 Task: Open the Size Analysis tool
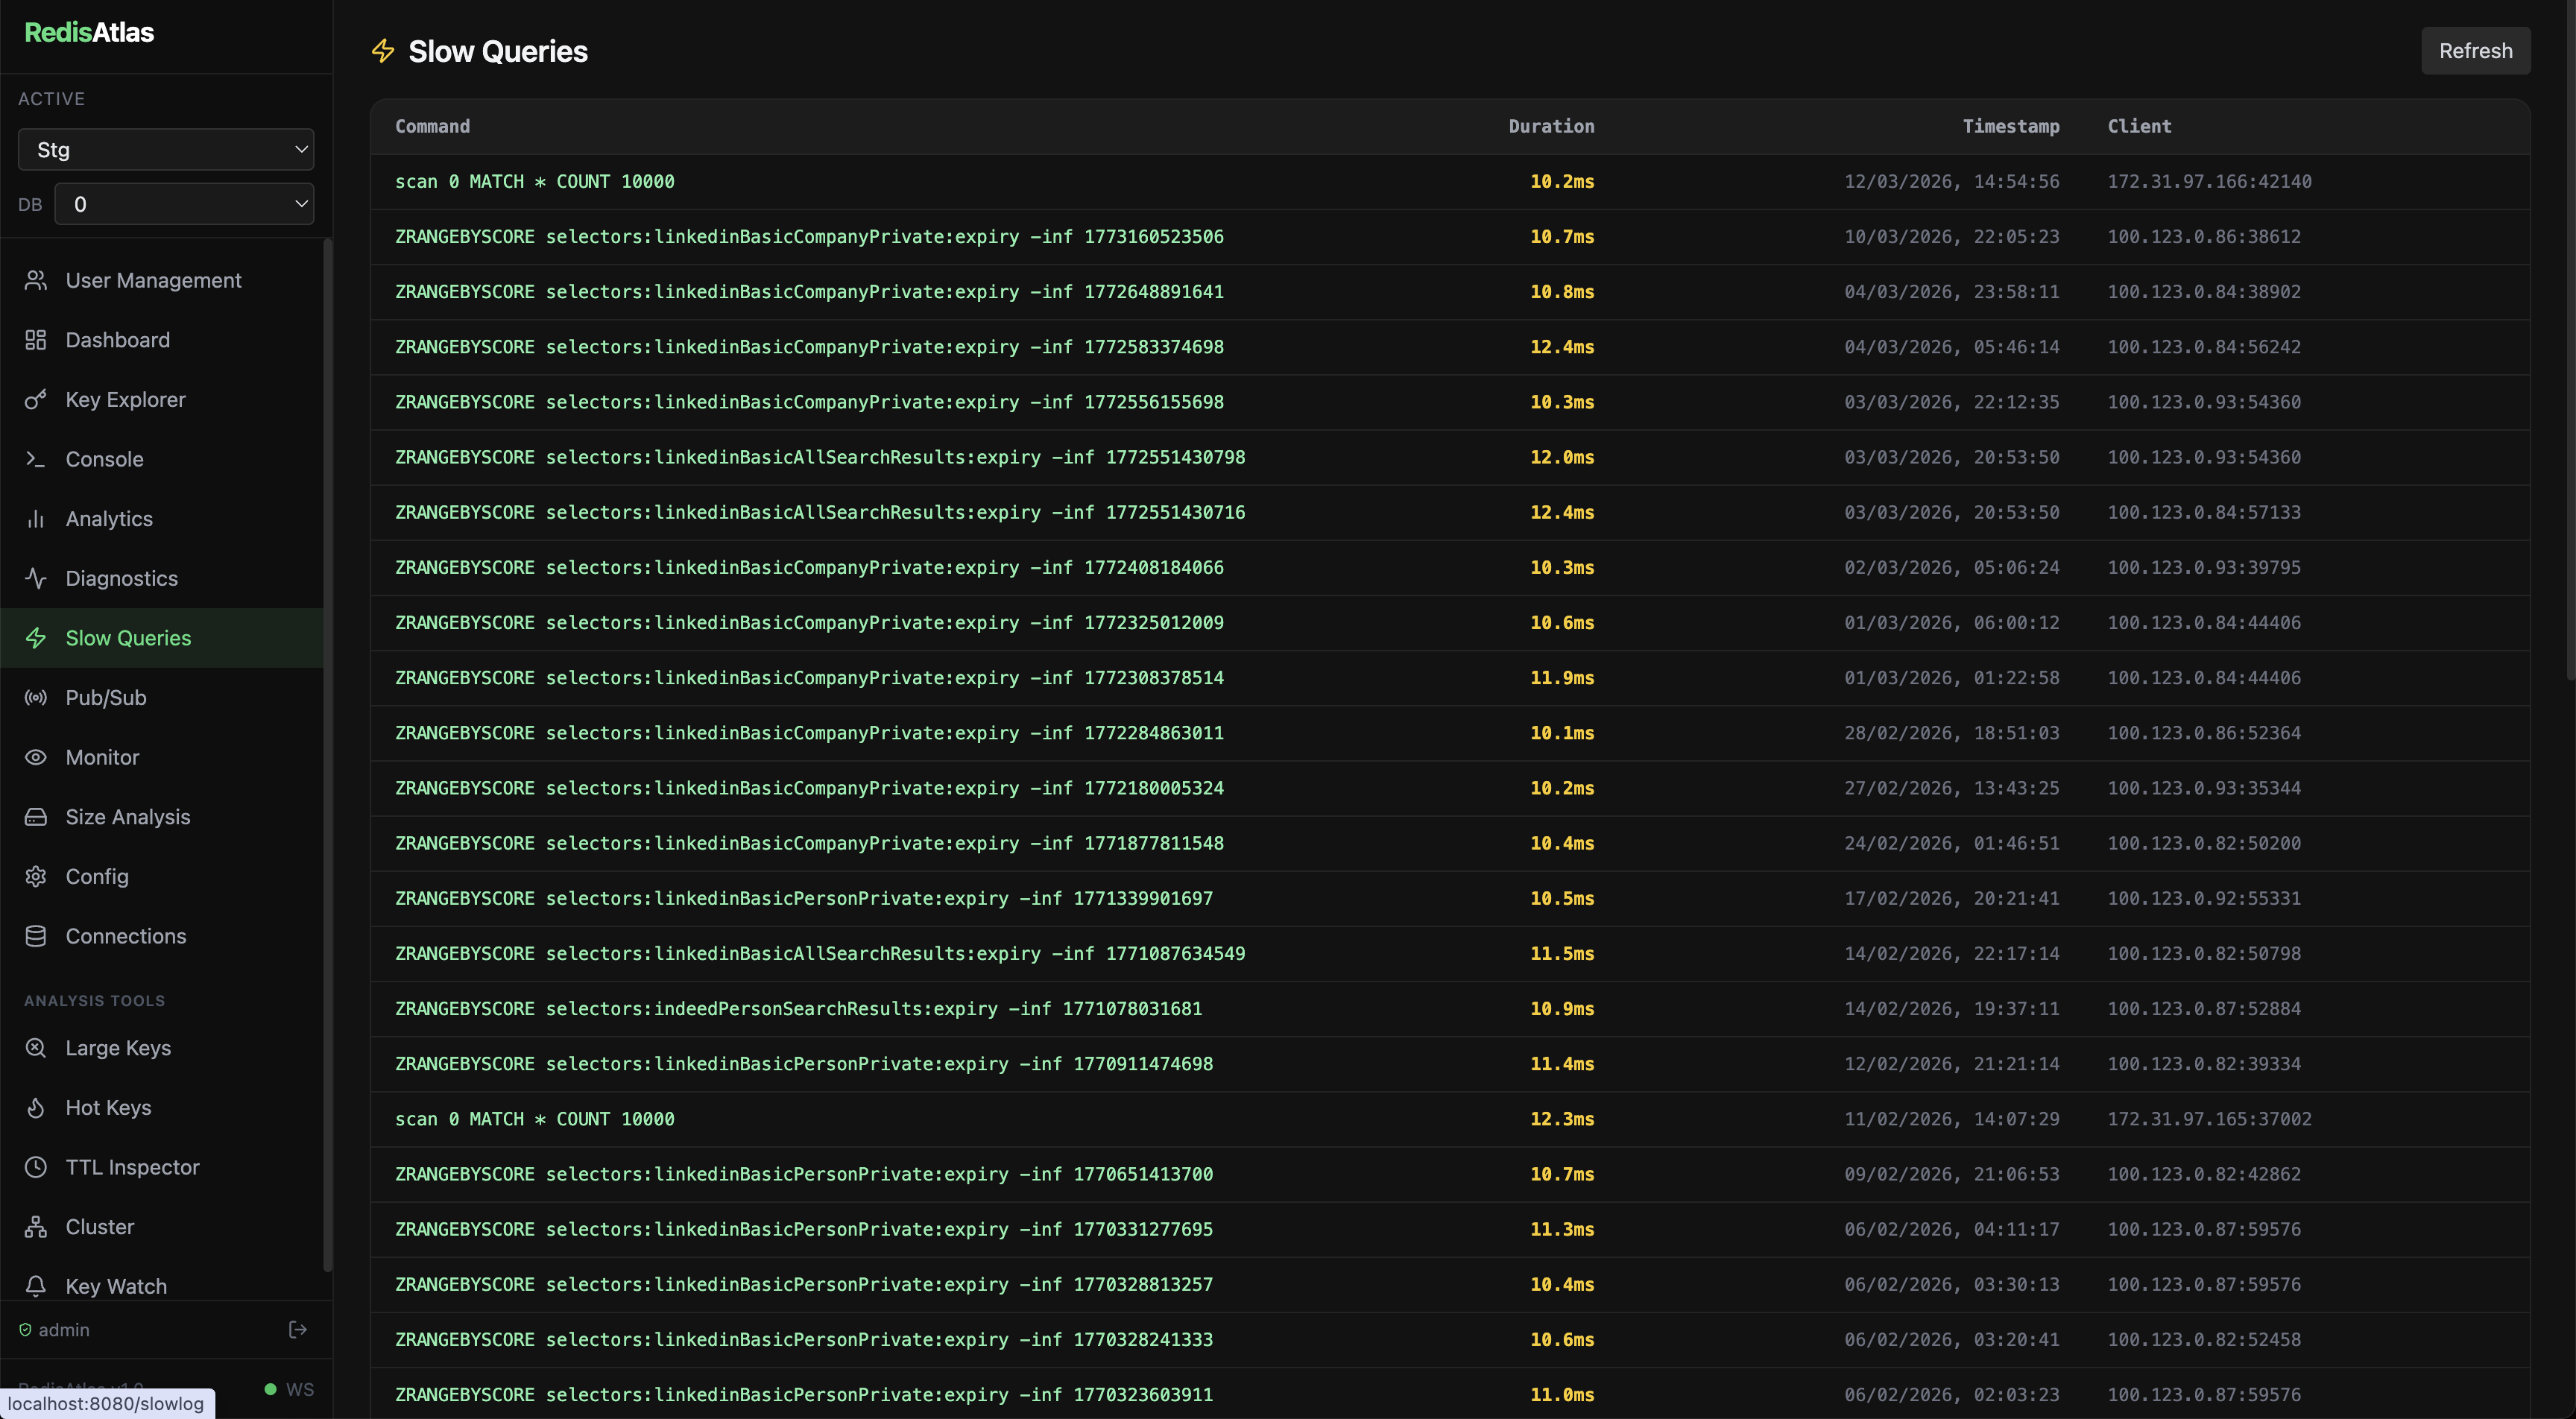(127, 816)
